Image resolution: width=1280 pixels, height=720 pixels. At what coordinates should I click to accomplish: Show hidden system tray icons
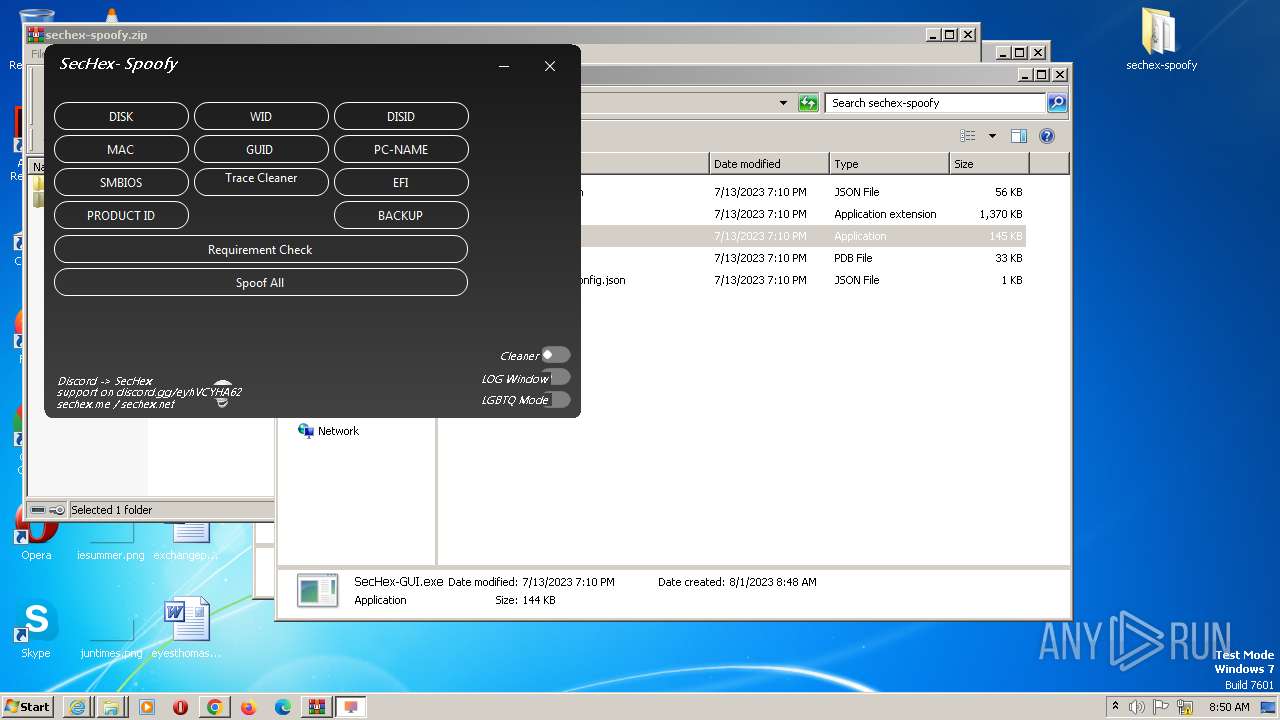[1116, 707]
